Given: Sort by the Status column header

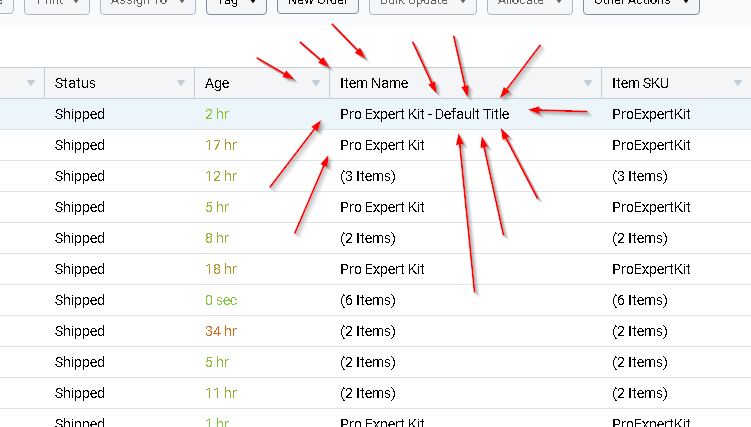Looking at the screenshot, I should pos(76,83).
